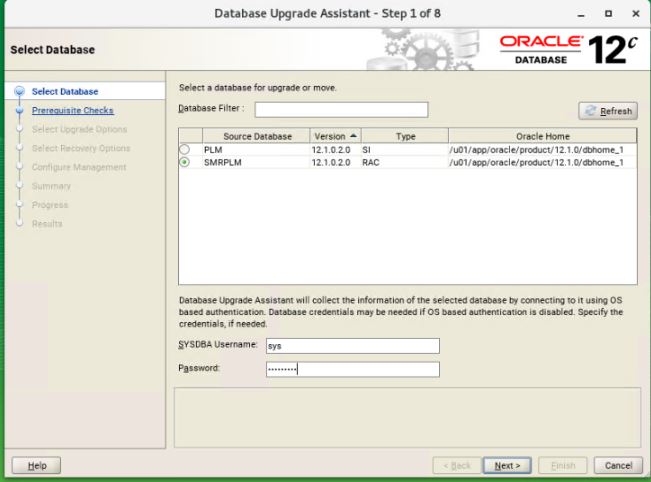Screen dimensions: 651x482
Task: Click the refresh arrows icon
Action: pos(590,111)
